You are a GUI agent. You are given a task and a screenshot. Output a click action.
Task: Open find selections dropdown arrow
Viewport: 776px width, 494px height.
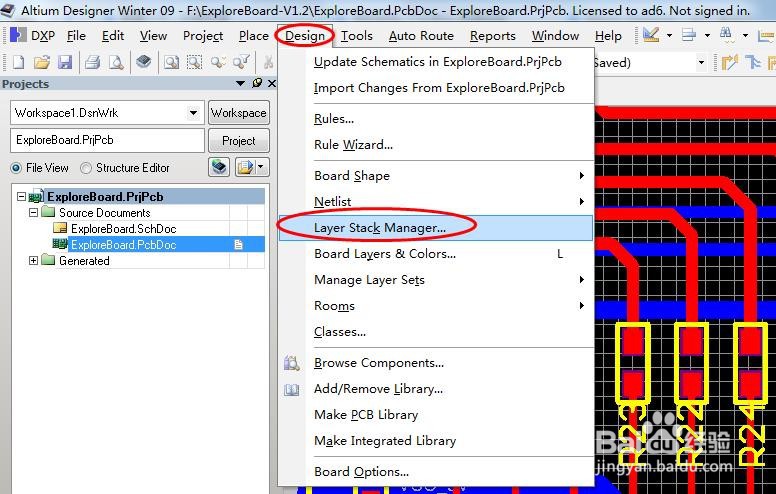(745, 35)
